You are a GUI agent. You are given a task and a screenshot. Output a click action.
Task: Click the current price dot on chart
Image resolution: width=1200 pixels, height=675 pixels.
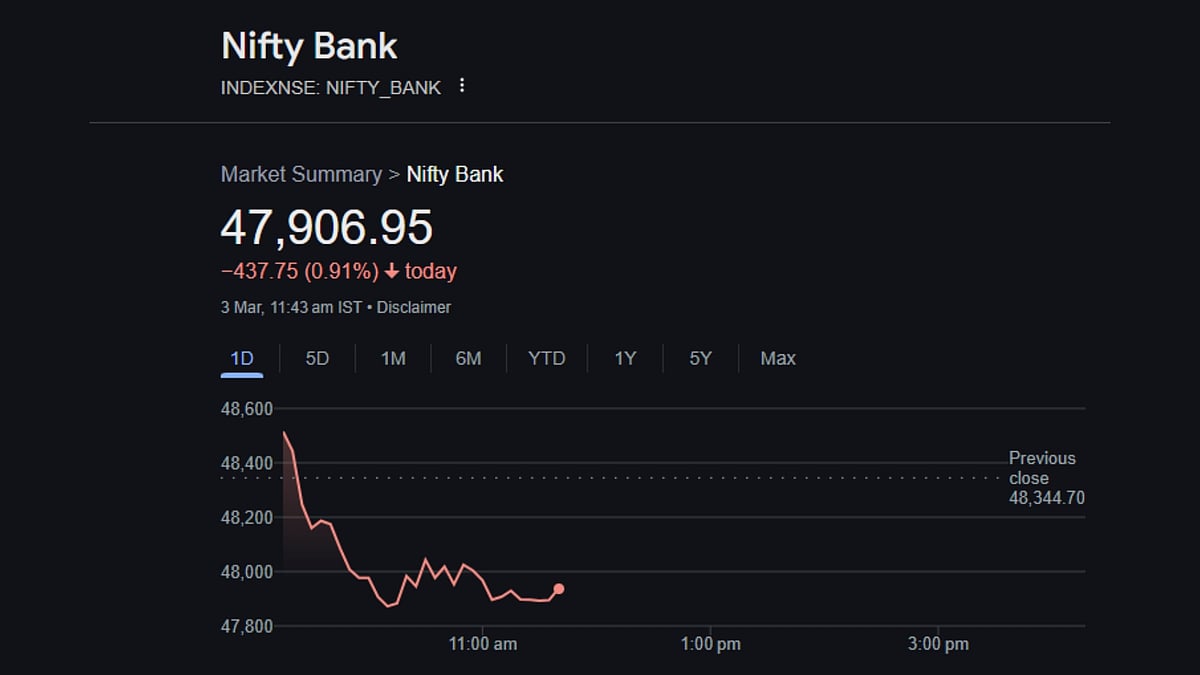coord(559,589)
